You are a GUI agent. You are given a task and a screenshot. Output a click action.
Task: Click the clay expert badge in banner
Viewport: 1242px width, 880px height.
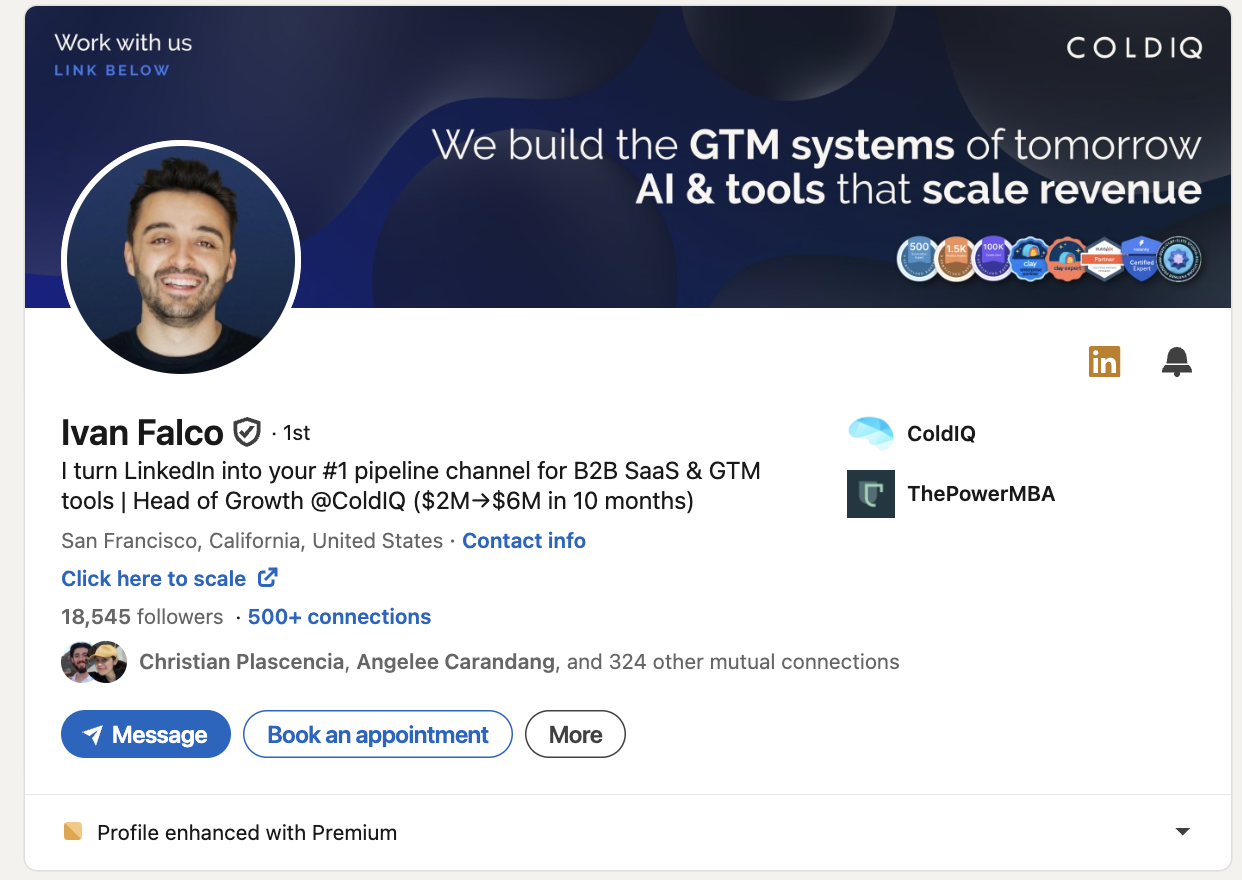click(x=1067, y=260)
